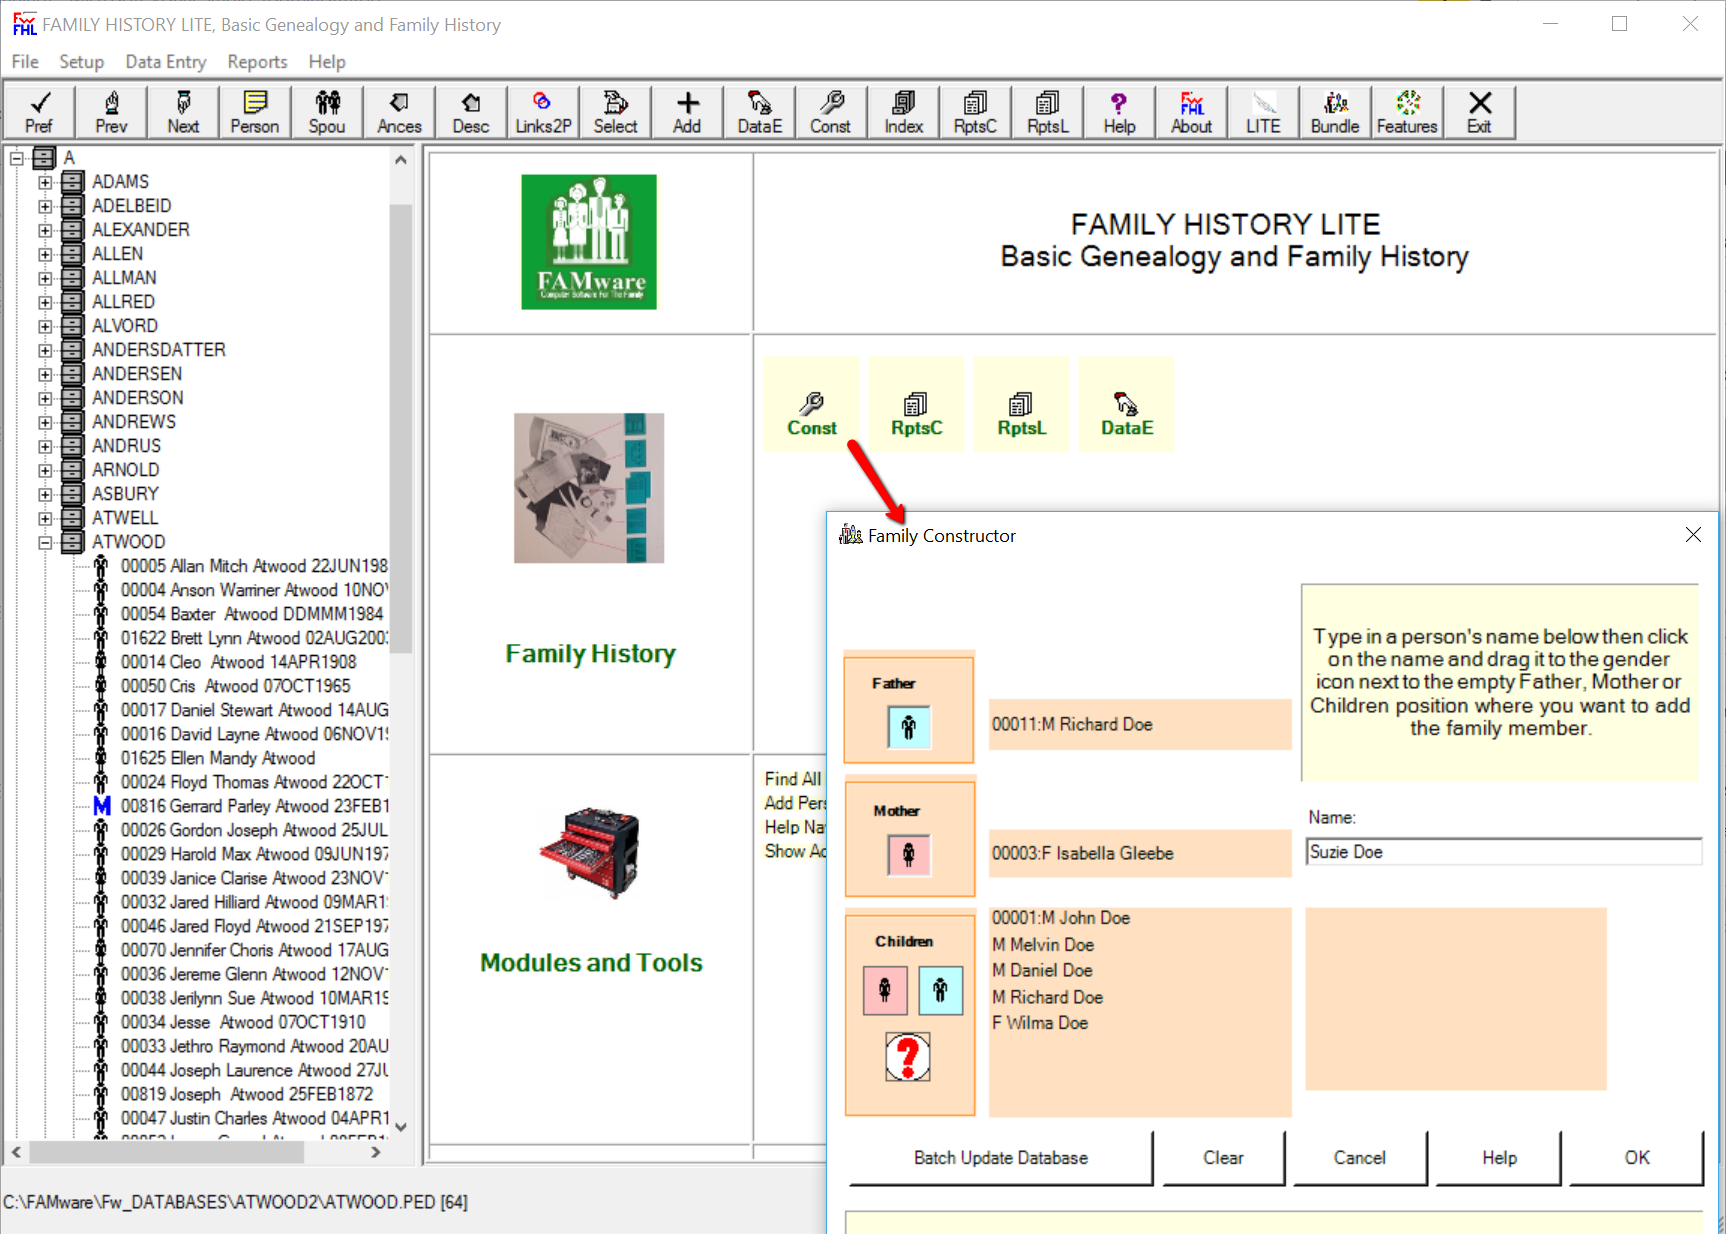Show Ances (ancestors) from toolbar
The height and width of the screenshot is (1234, 1726).
coord(399,112)
